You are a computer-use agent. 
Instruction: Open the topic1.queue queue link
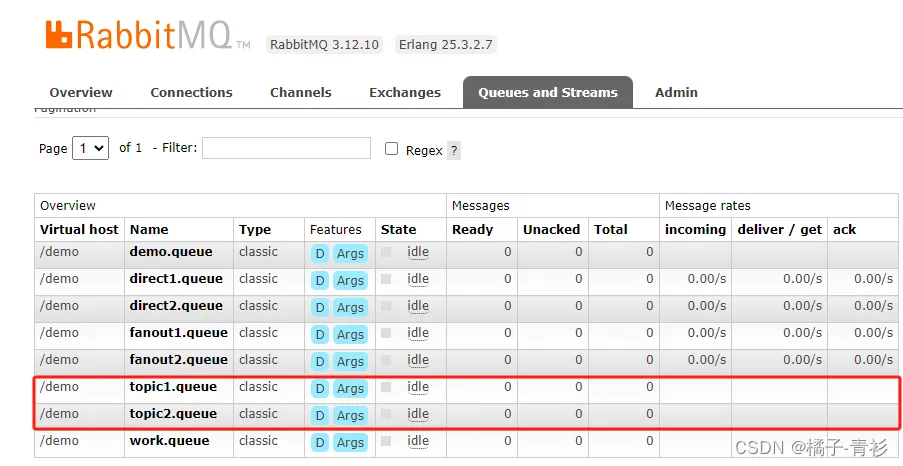click(x=173, y=387)
